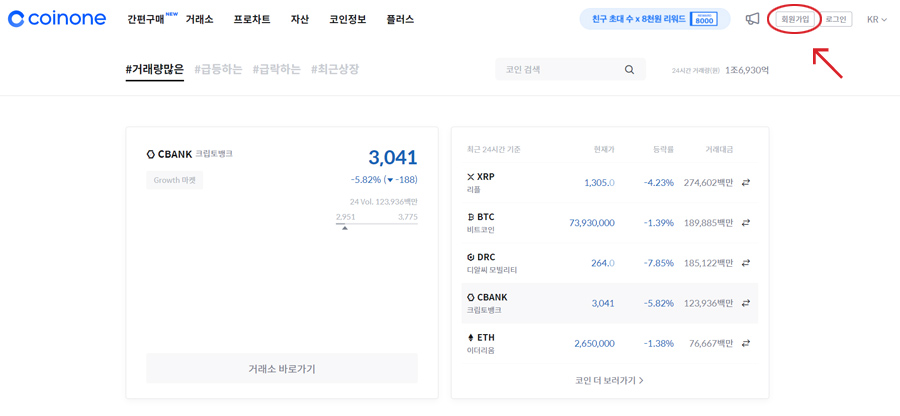
Task: Click the coinone logo
Action: [57, 19]
